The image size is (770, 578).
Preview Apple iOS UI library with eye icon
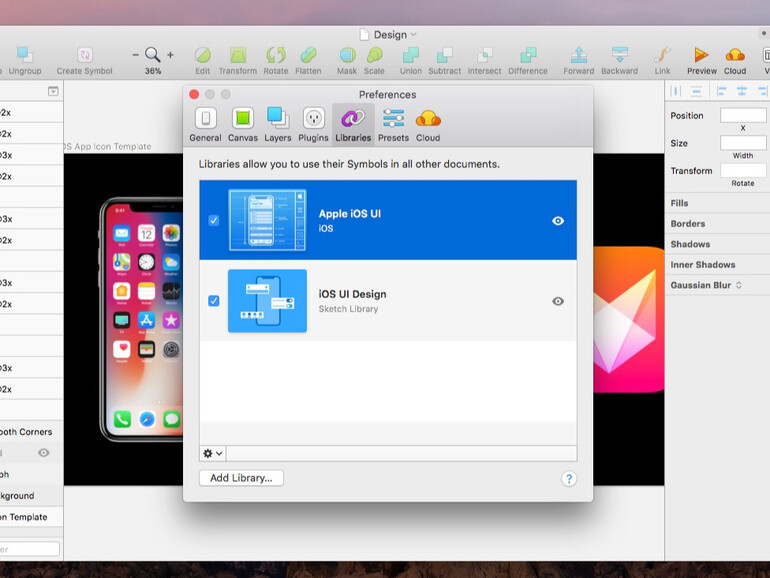(558, 220)
